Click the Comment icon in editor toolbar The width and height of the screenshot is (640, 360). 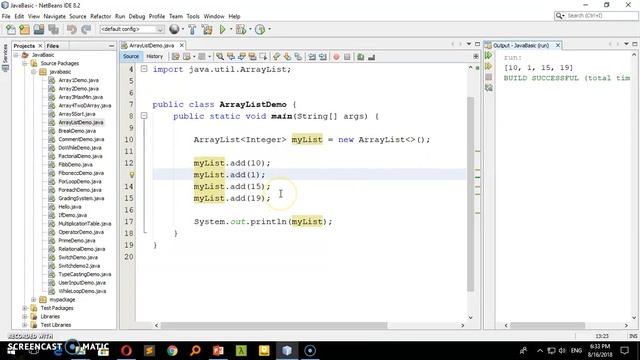click(360, 57)
